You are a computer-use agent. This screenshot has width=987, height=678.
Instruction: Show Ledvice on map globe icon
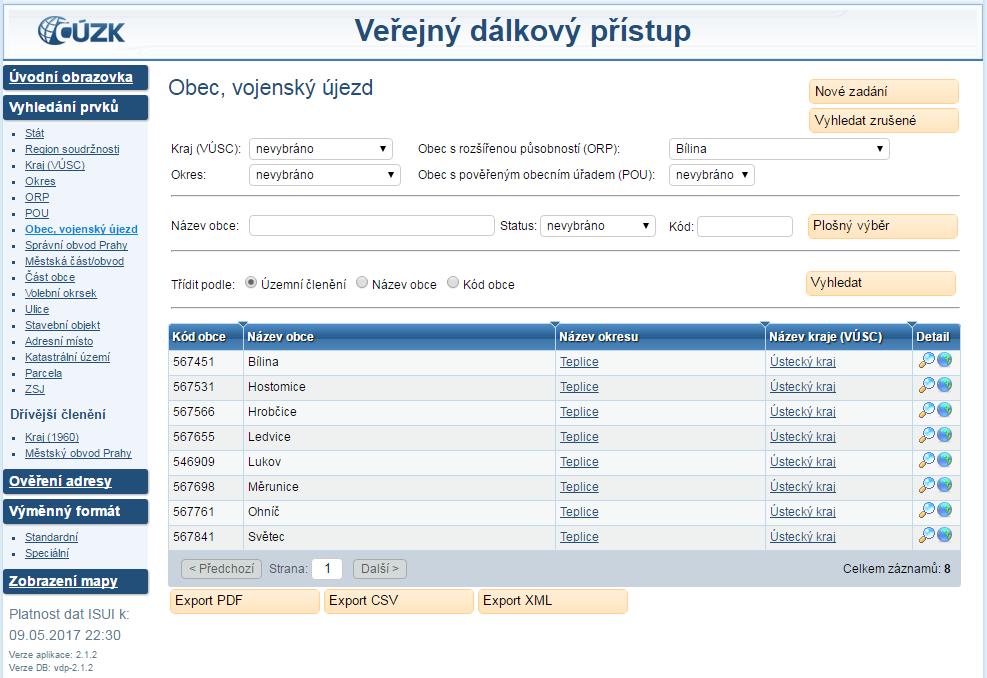pyautogui.click(x=944, y=435)
